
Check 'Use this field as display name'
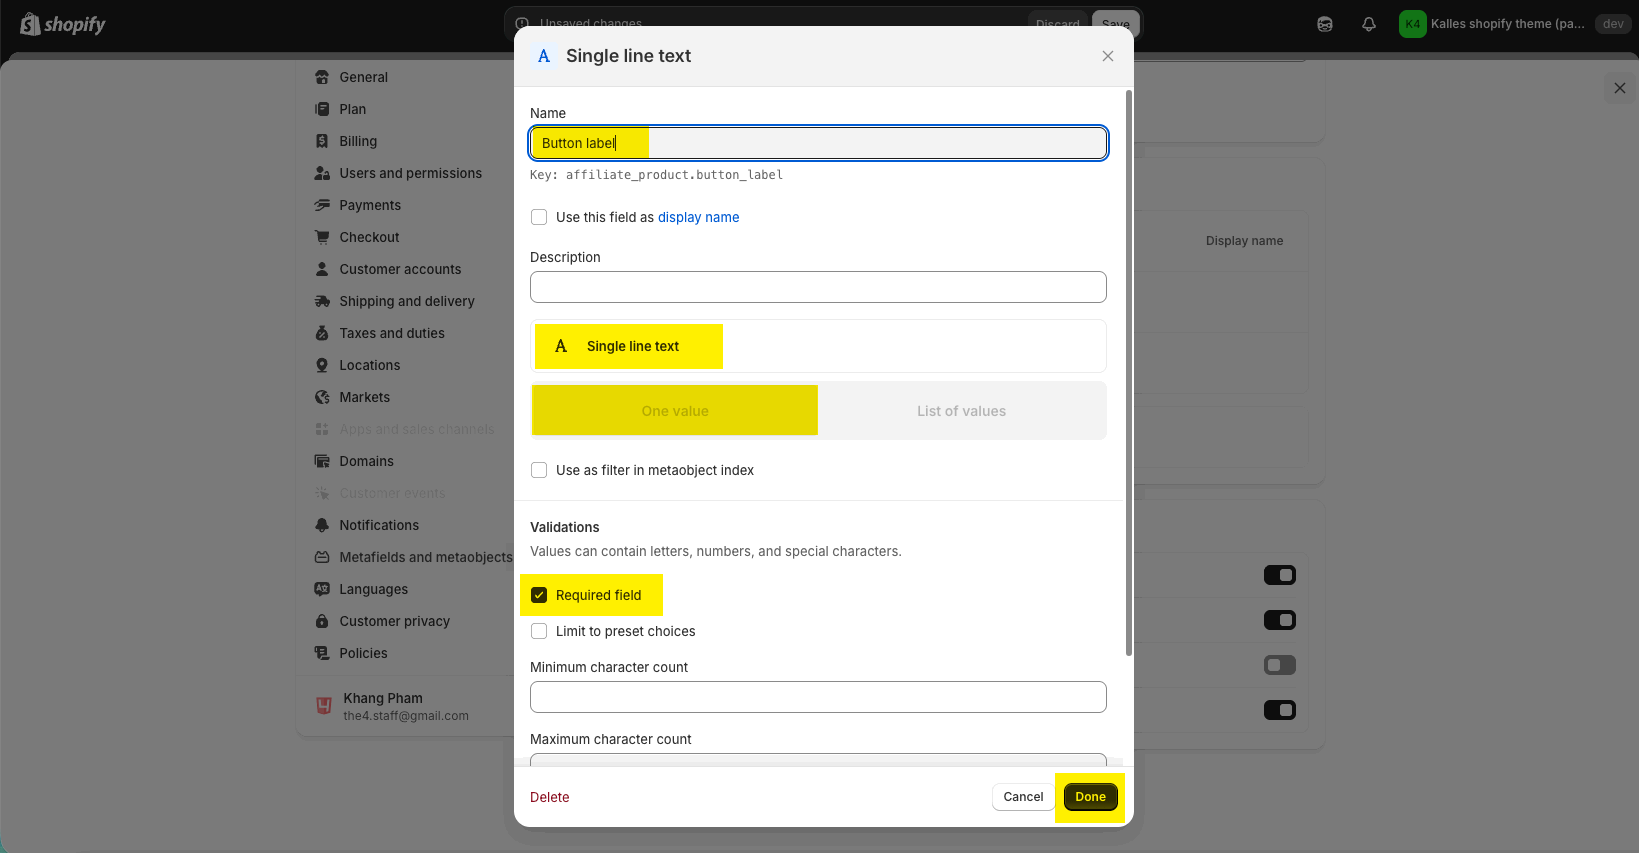pyautogui.click(x=539, y=217)
